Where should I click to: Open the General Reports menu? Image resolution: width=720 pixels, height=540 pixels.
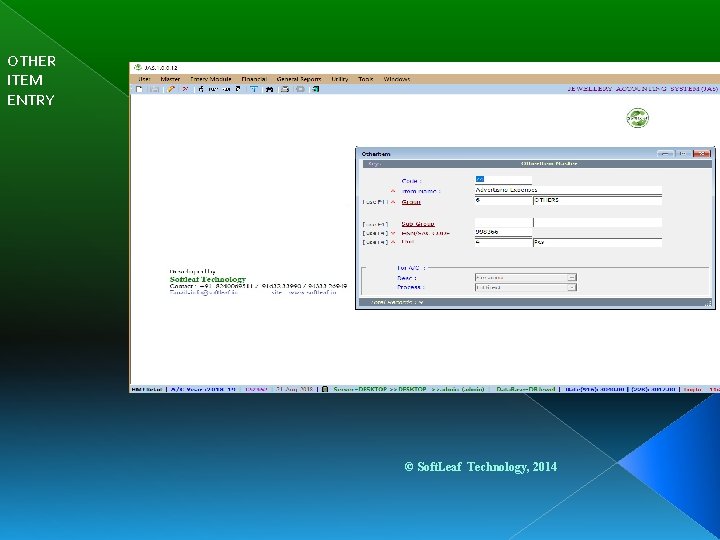click(x=299, y=79)
